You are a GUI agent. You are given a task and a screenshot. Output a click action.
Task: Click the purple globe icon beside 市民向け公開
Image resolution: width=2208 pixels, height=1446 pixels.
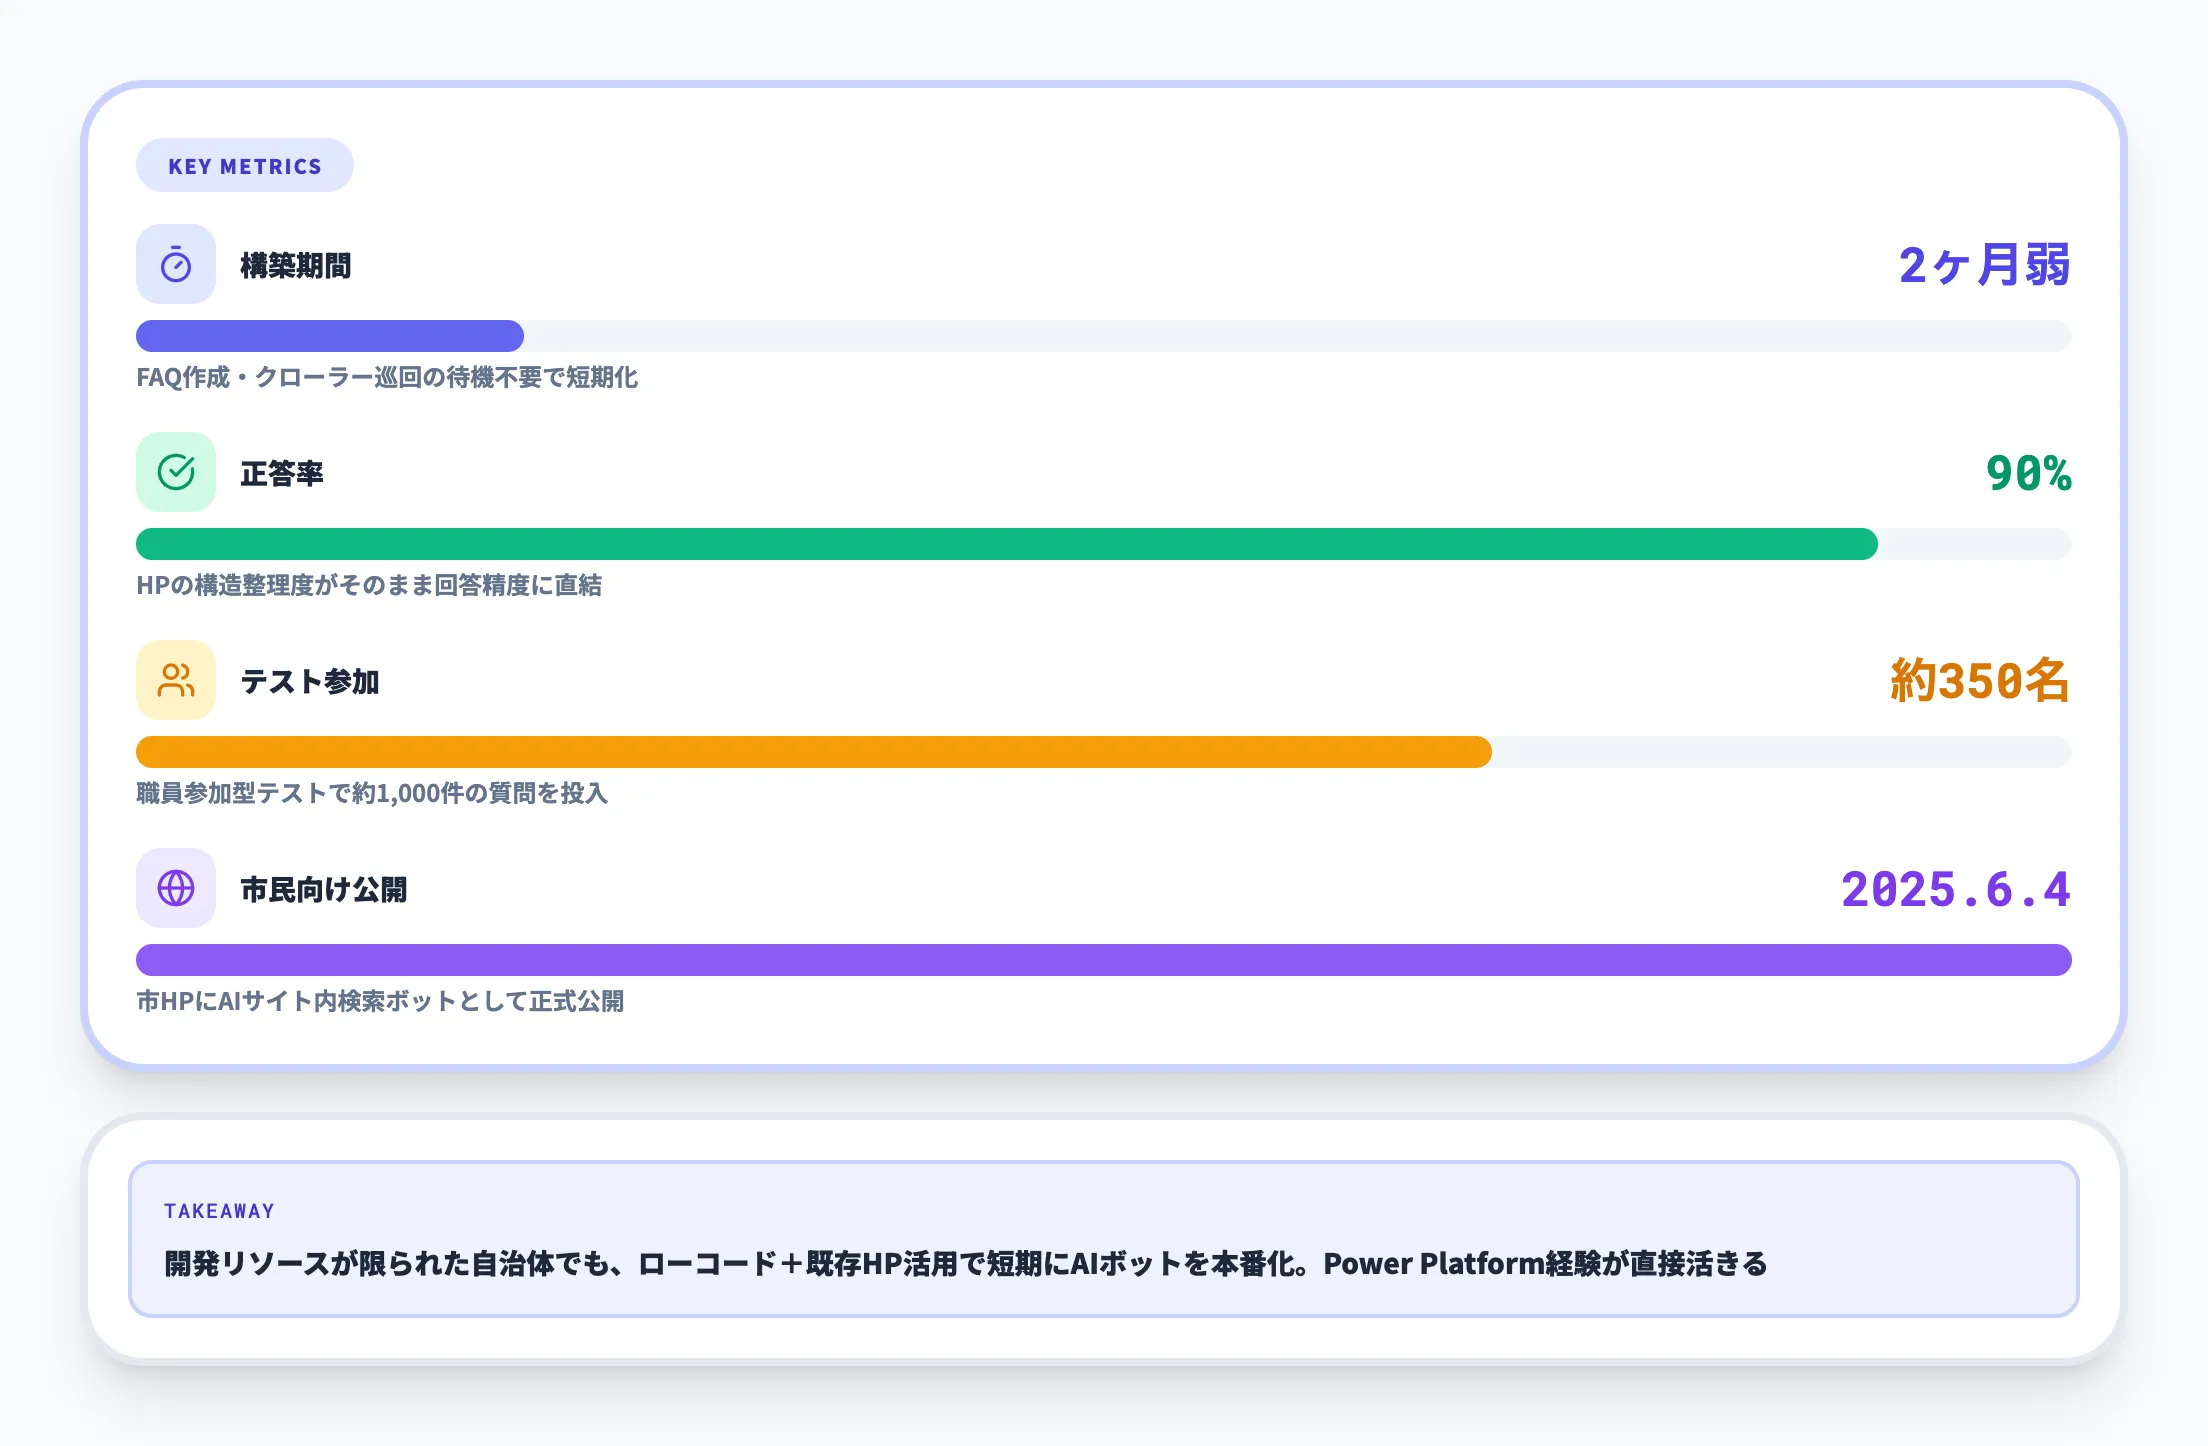pos(176,888)
